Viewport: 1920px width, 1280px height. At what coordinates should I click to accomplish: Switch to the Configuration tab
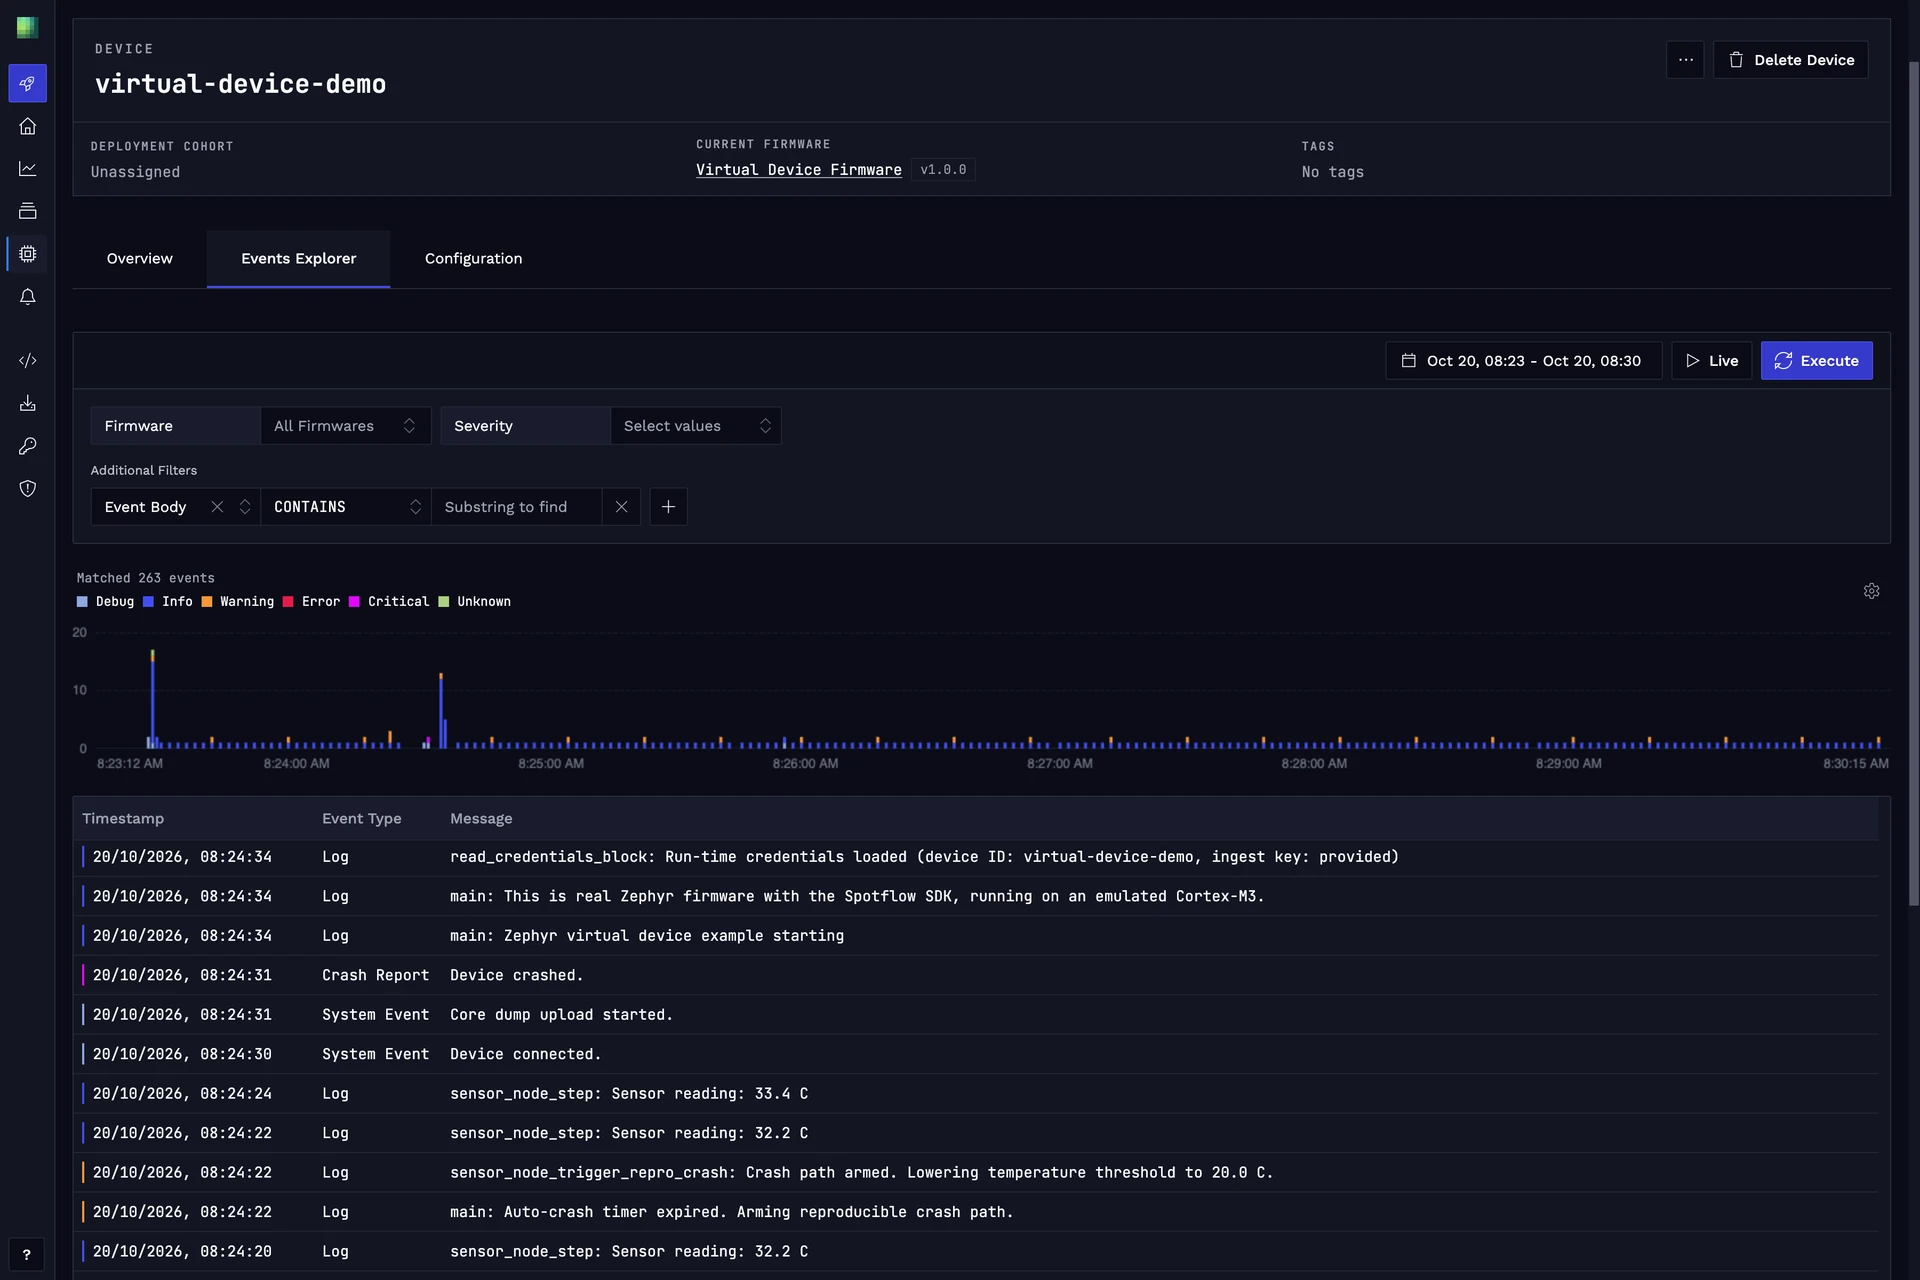click(x=473, y=259)
